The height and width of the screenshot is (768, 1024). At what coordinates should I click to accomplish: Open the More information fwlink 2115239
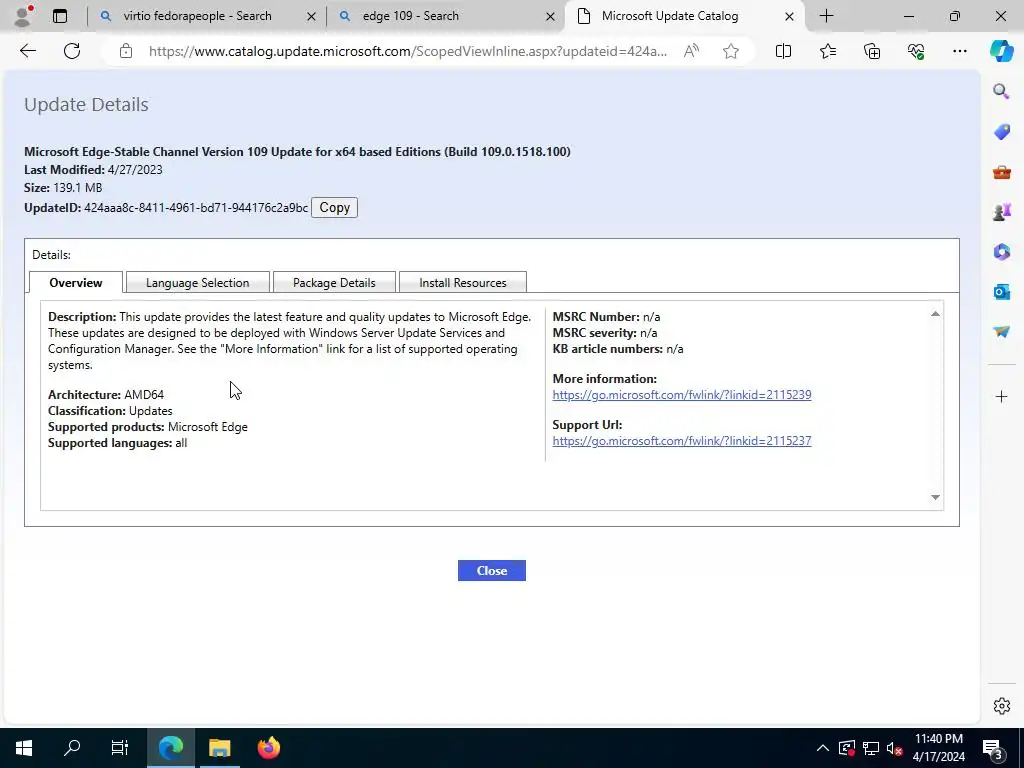pyautogui.click(x=682, y=394)
